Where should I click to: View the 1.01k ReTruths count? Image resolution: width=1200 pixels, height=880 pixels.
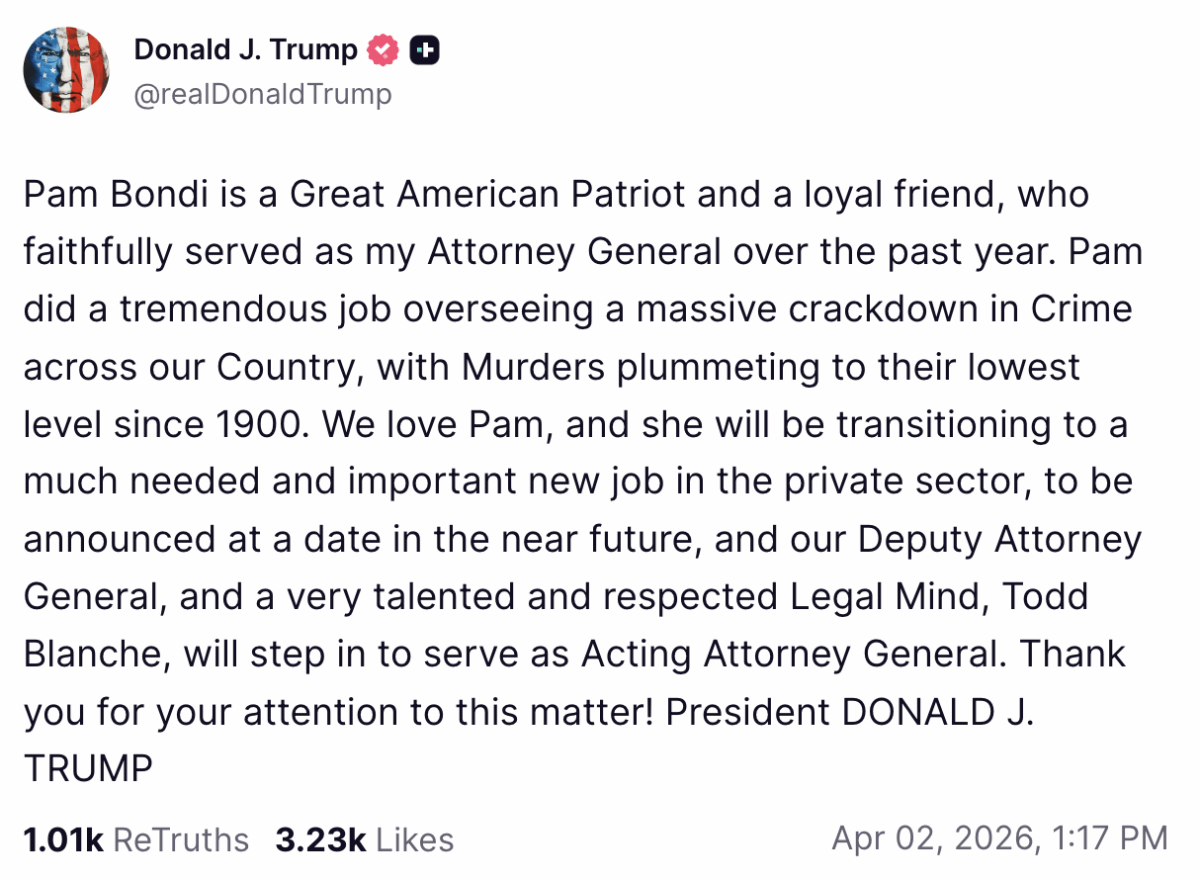point(64,839)
